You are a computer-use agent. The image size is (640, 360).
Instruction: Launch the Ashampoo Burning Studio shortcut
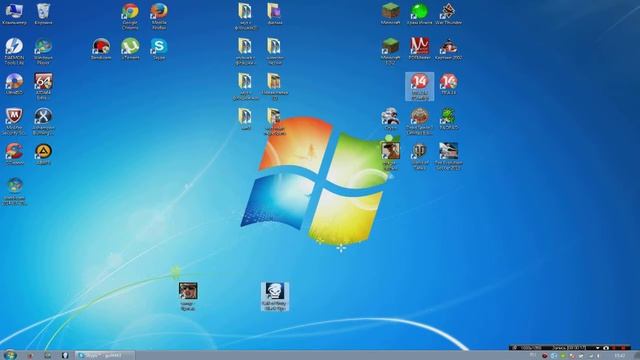43,122
